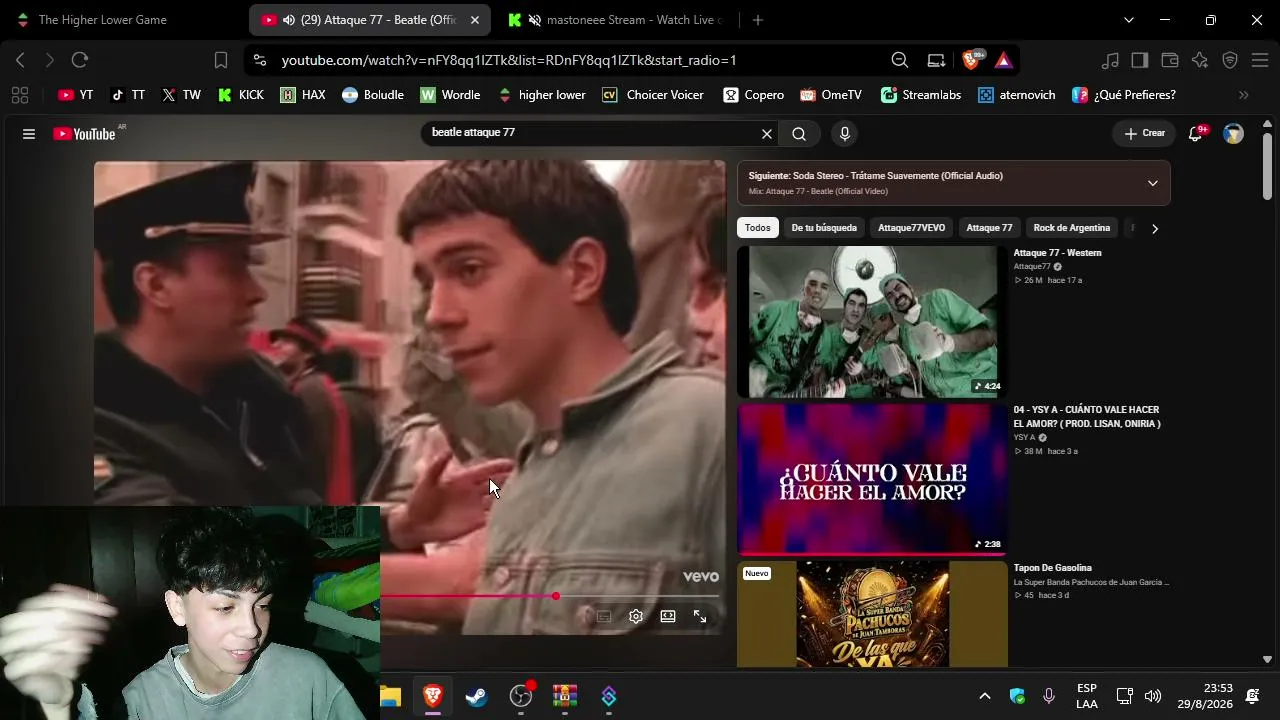Open the YouTube guide hamburger menu
The width and height of the screenshot is (1280, 720).
[29, 134]
